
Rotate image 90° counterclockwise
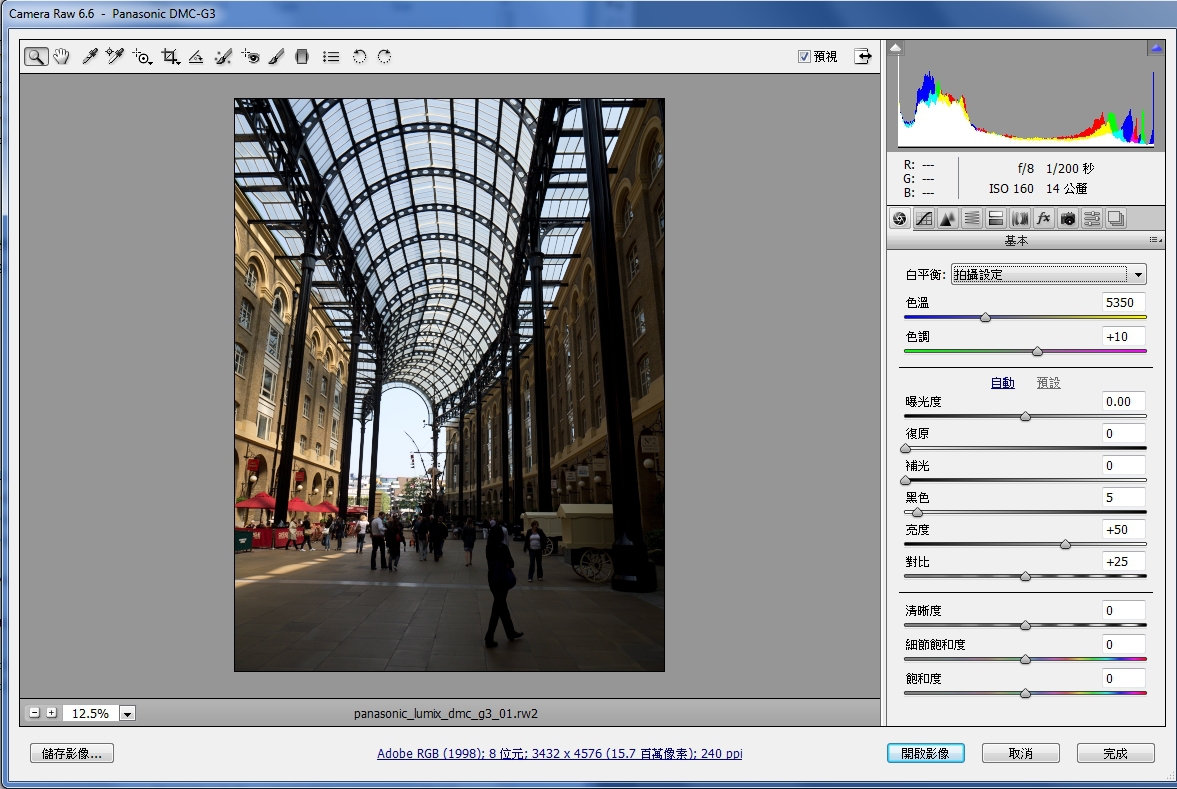(359, 57)
